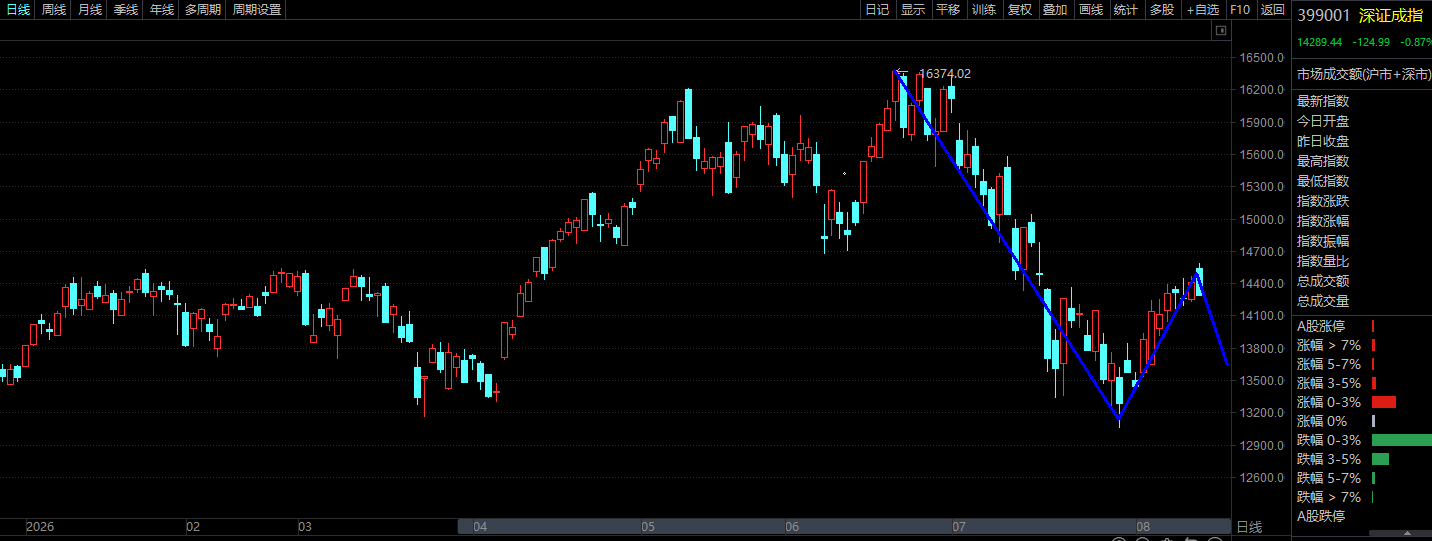This screenshot has width=1432, height=541.
Task: Click the red 涨幅 0-3% bar
Action: [1384, 402]
